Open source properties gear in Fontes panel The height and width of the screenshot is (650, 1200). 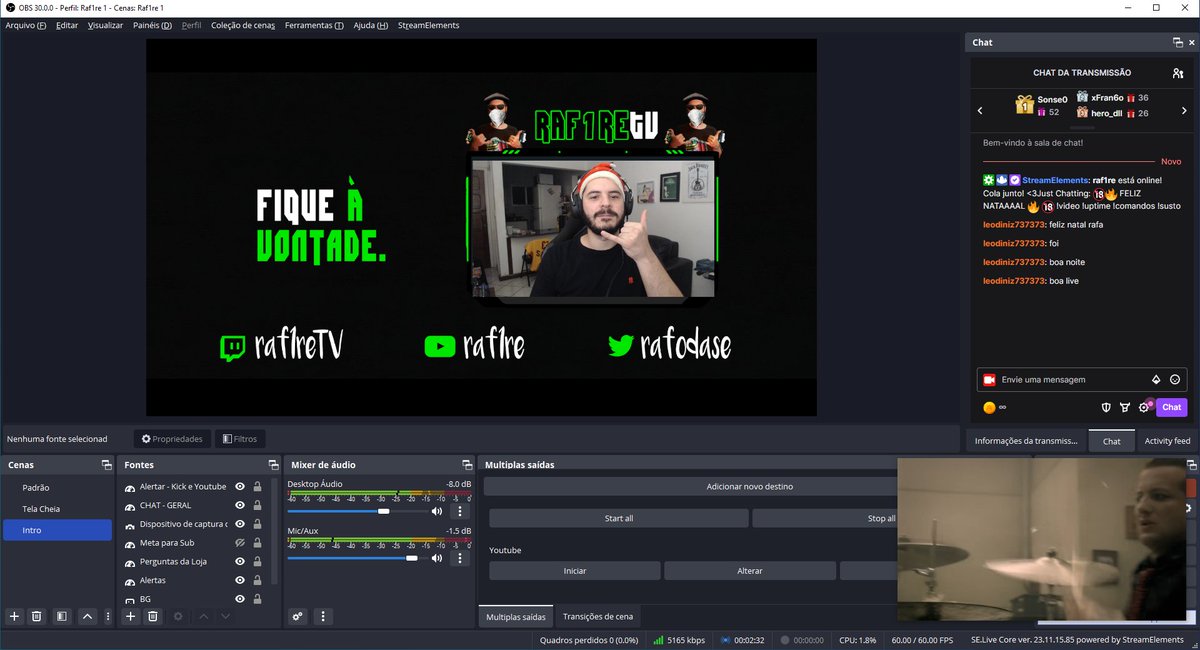(177, 617)
